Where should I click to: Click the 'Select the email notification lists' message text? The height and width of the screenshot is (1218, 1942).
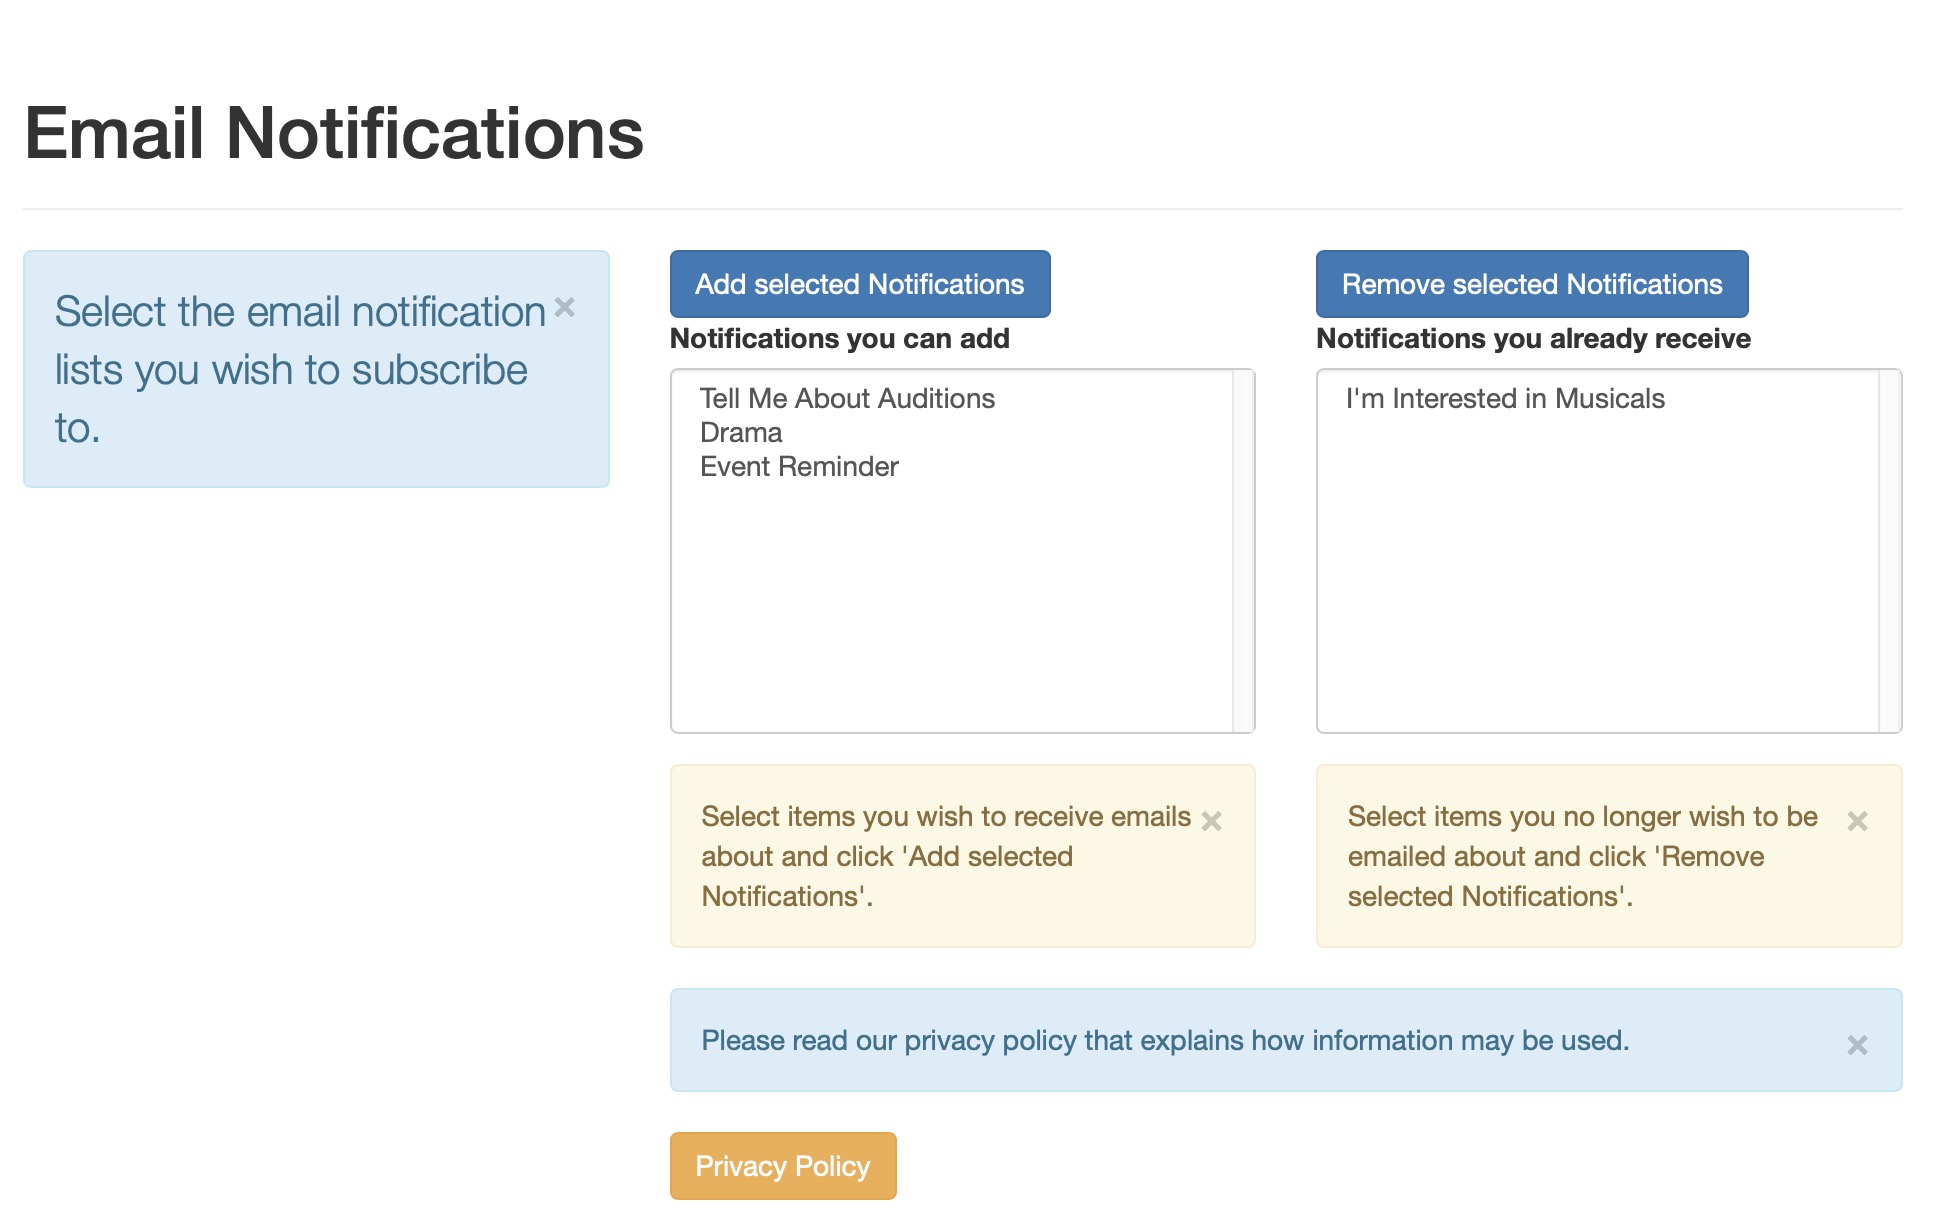(300, 369)
